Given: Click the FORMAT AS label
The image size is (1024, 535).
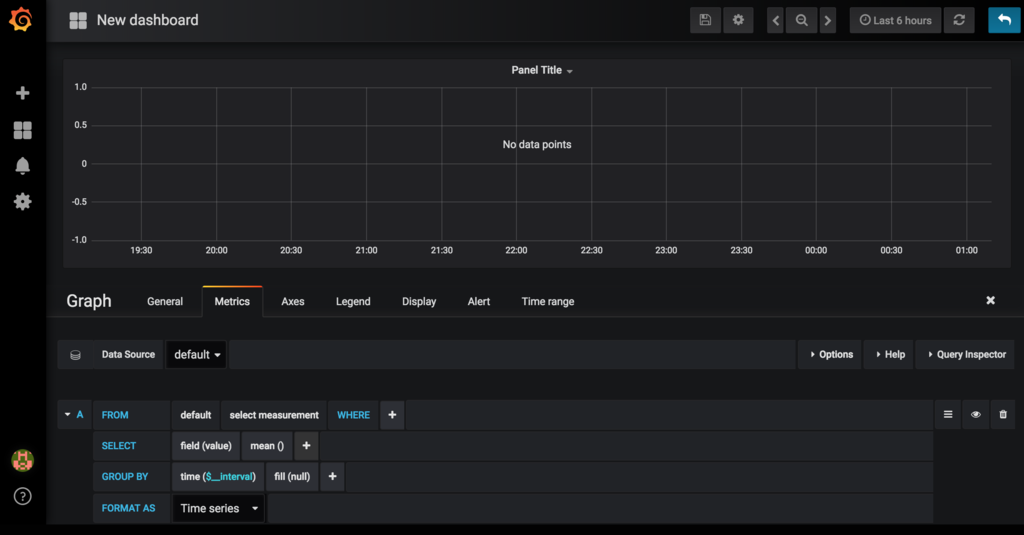Looking at the screenshot, I should (x=129, y=508).
